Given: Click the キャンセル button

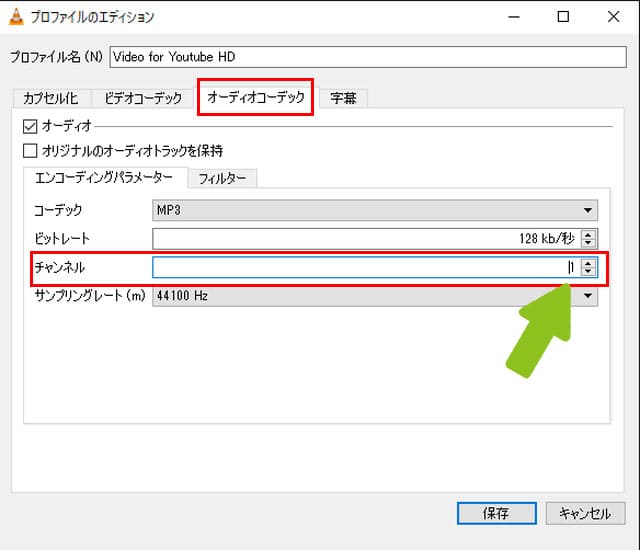Looking at the screenshot, I should pyautogui.click(x=585, y=513).
